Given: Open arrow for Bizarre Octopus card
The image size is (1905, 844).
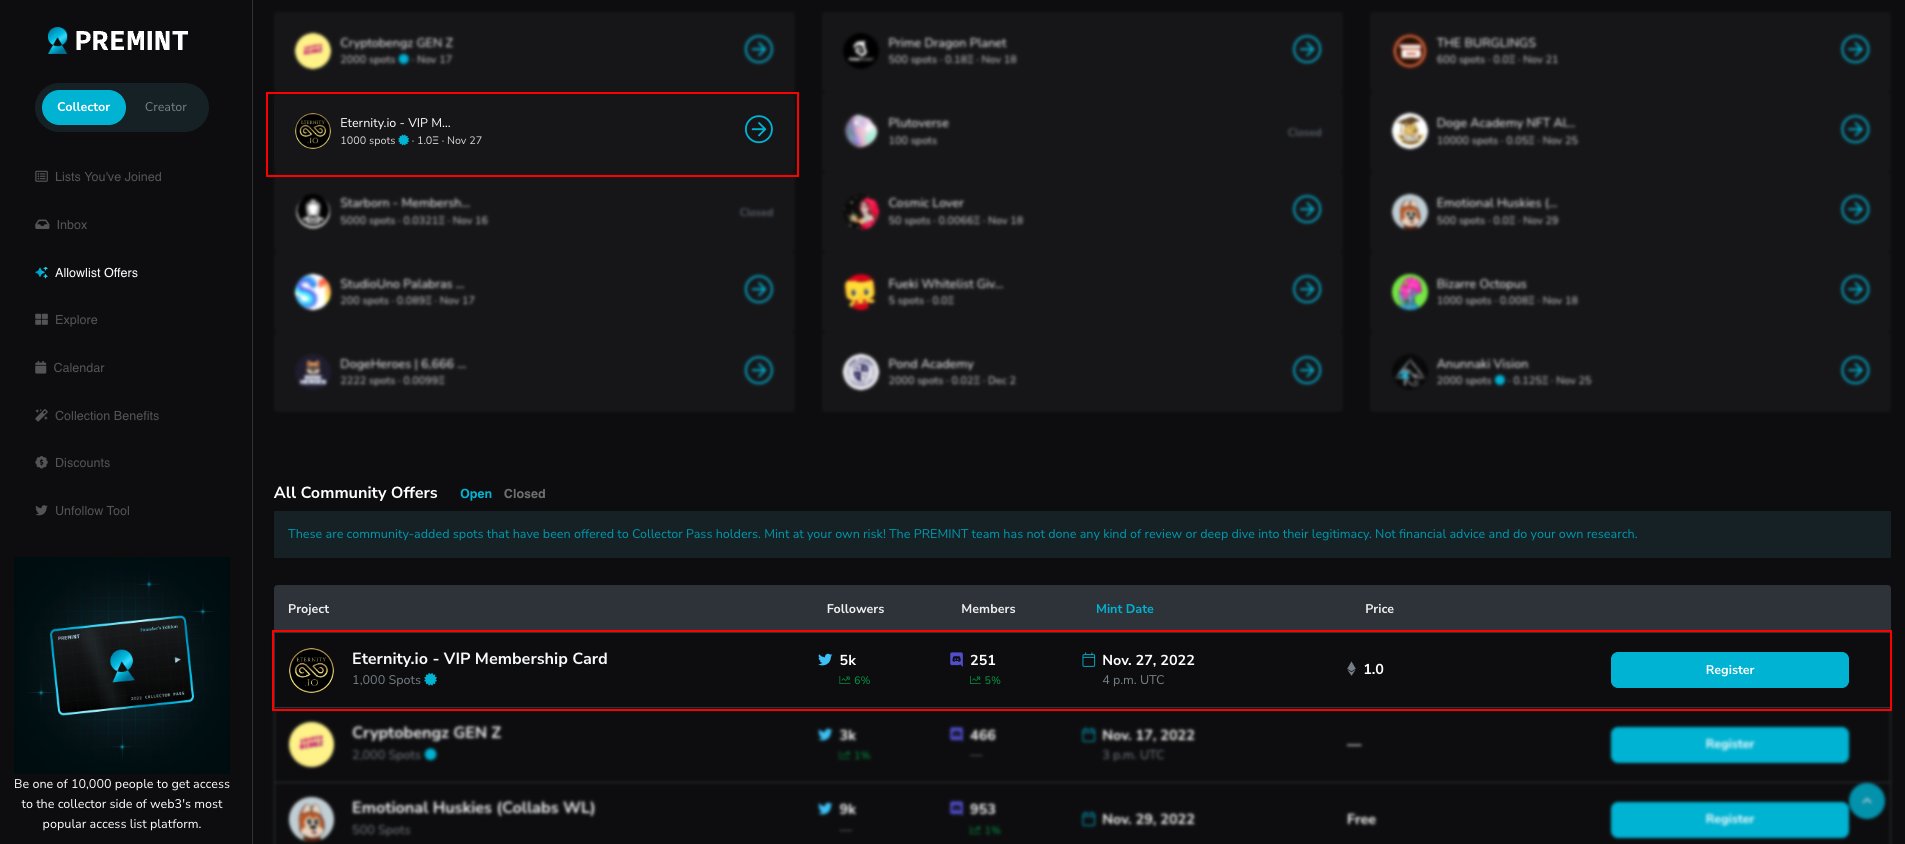Looking at the screenshot, I should point(1855,289).
